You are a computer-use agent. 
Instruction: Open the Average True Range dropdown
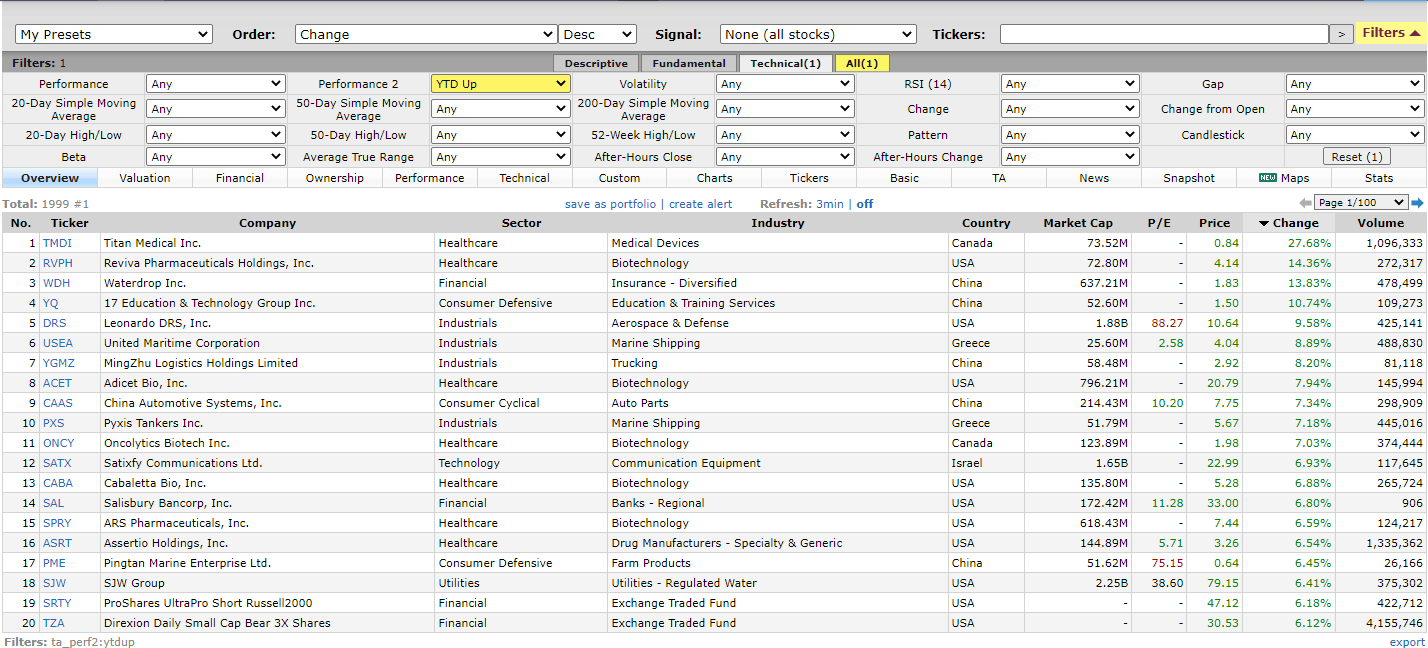[500, 157]
